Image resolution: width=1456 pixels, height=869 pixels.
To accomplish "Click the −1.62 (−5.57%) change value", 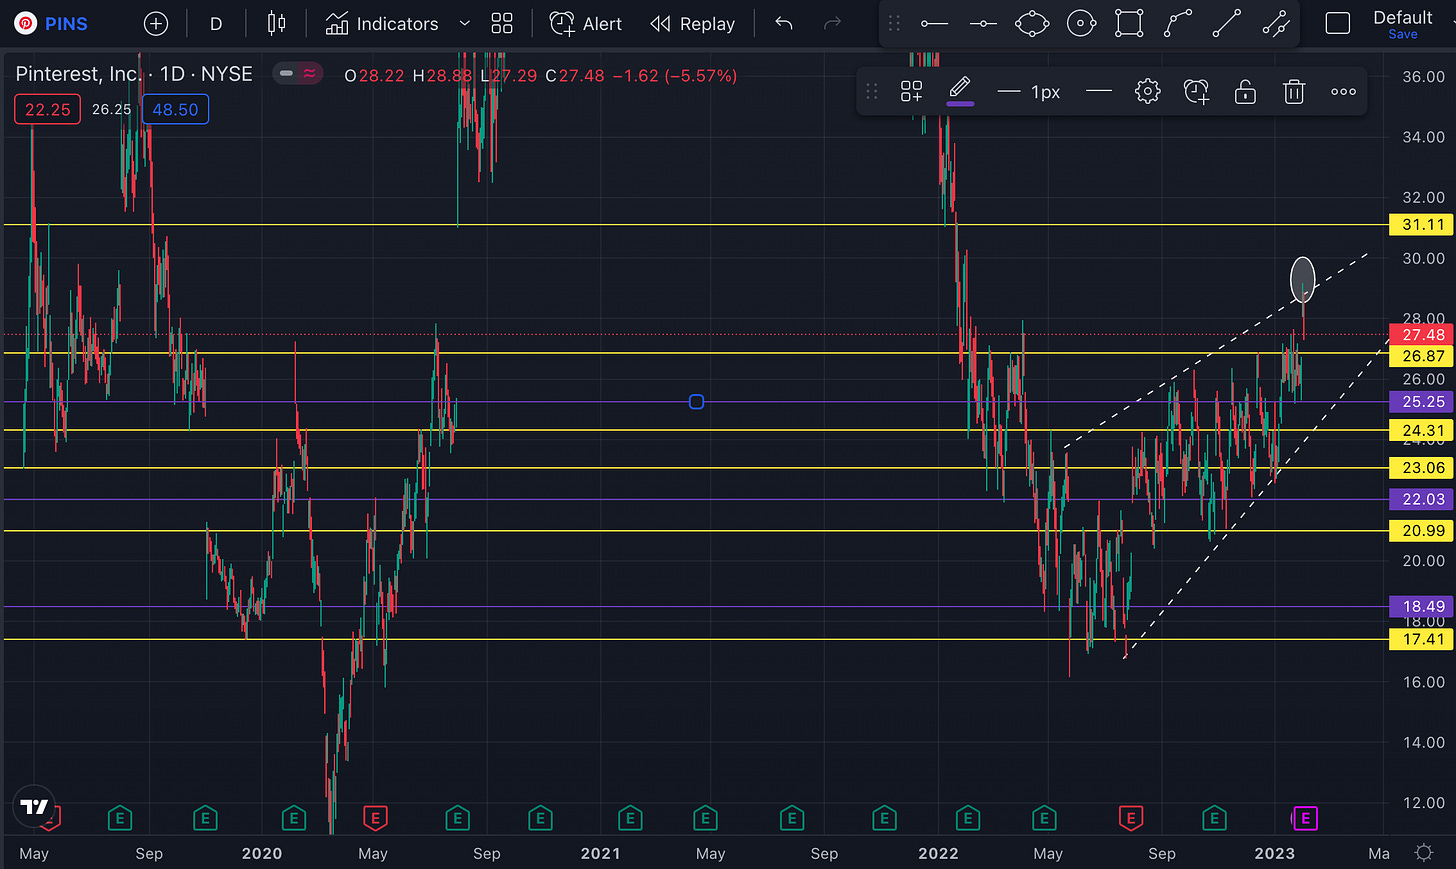I will (x=675, y=76).
